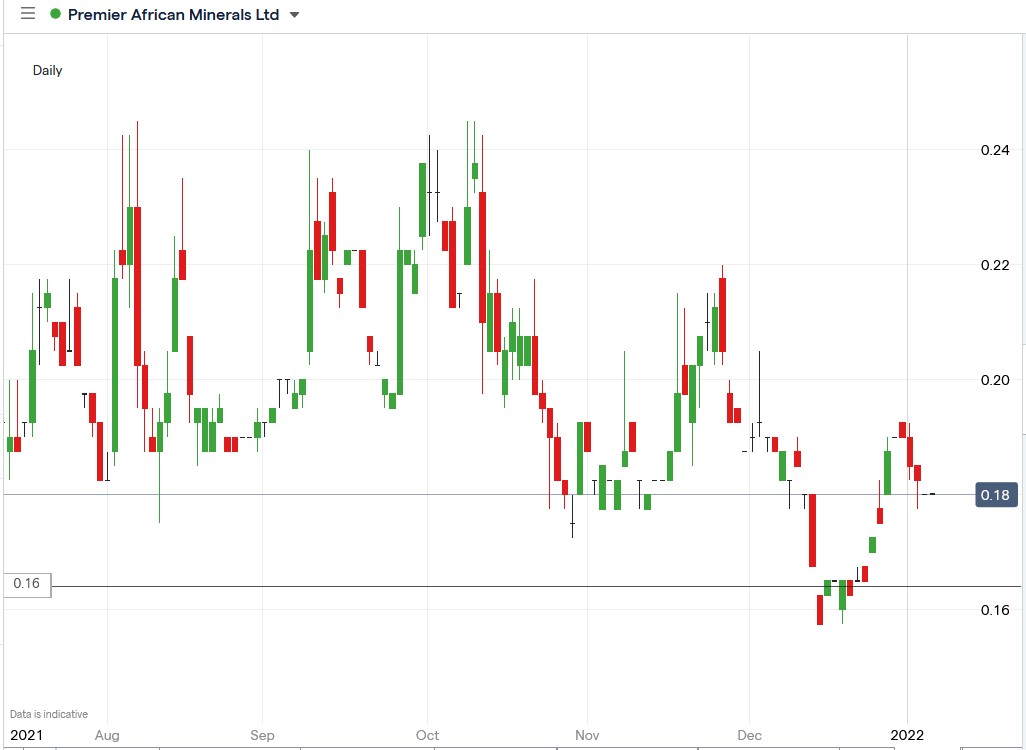Click the 2022 label on time axis
This screenshot has width=1026, height=750.
(906, 734)
